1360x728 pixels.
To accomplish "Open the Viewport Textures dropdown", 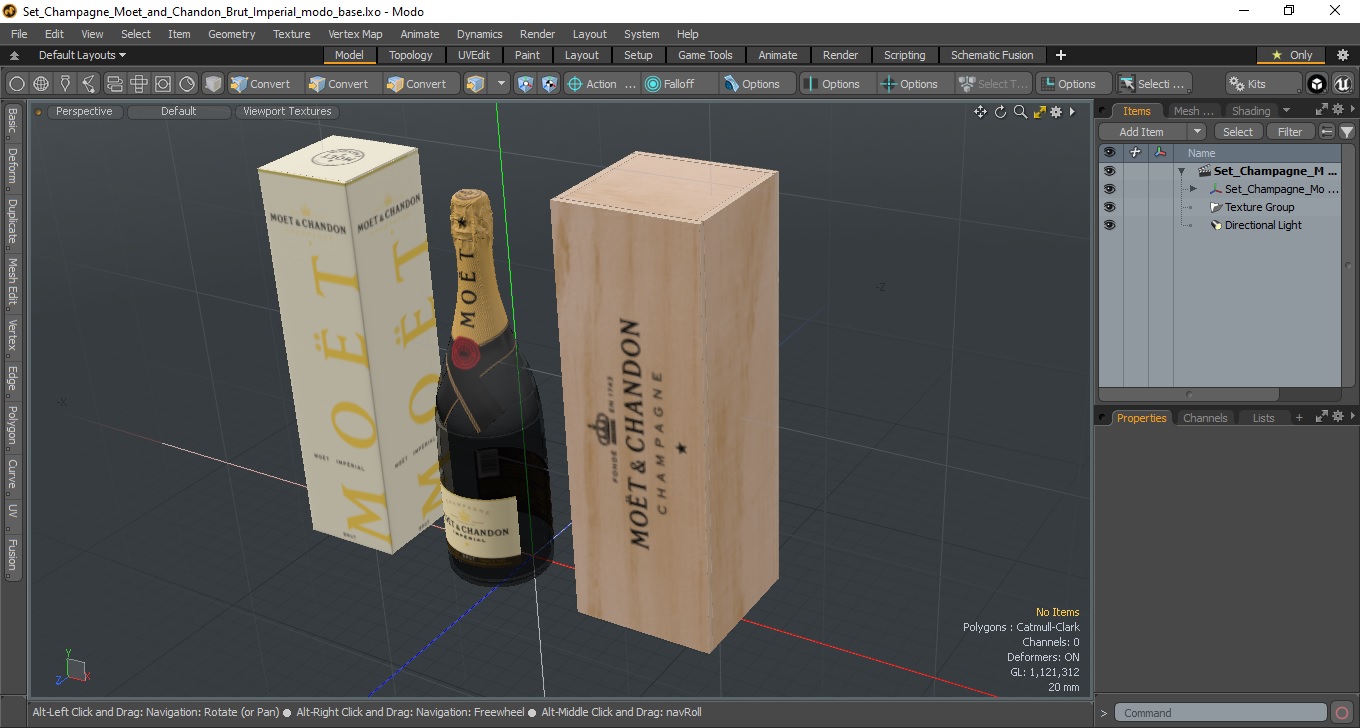I will coord(287,112).
